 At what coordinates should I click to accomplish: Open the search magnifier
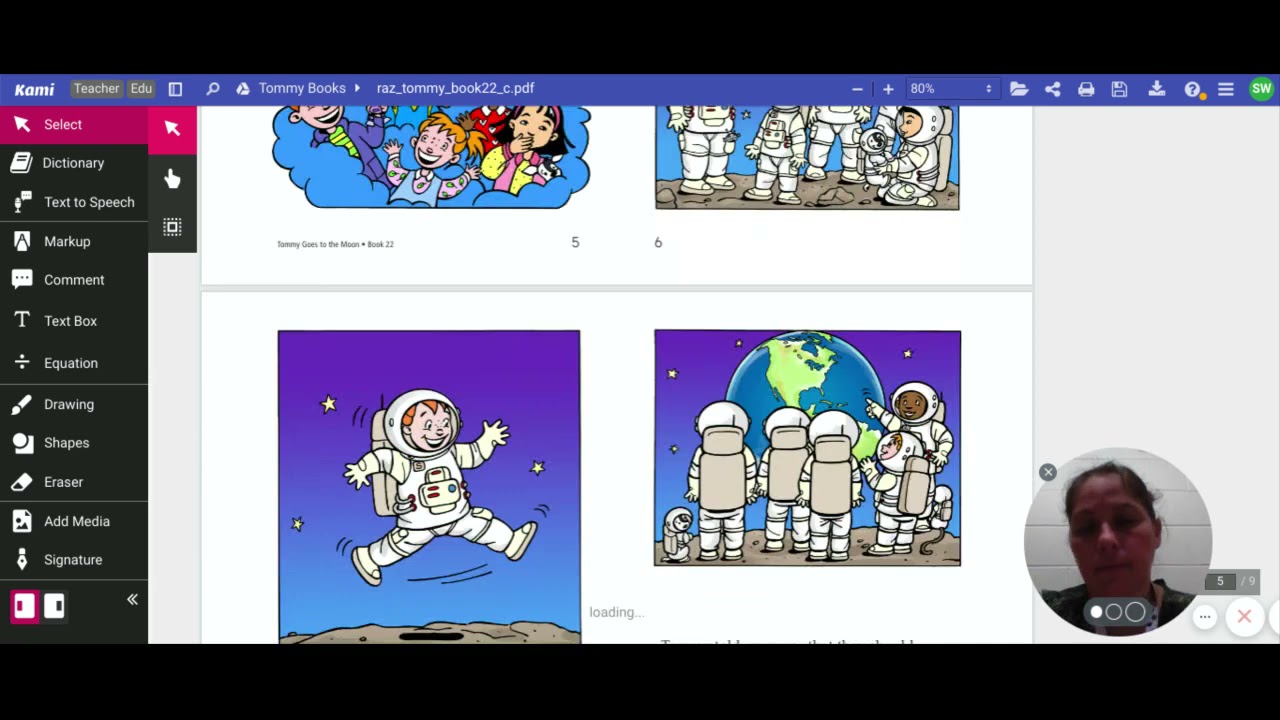[213, 89]
